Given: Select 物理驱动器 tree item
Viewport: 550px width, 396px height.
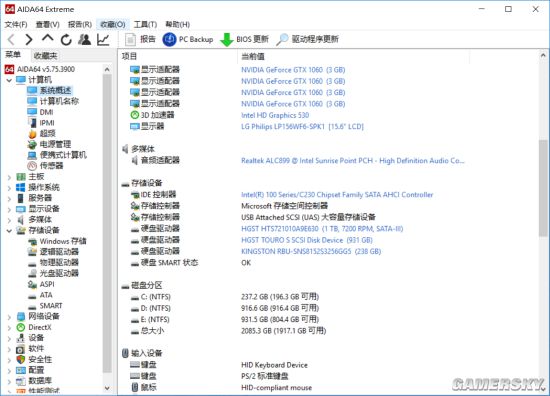Looking at the screenshot, I should tap(53, 262).
